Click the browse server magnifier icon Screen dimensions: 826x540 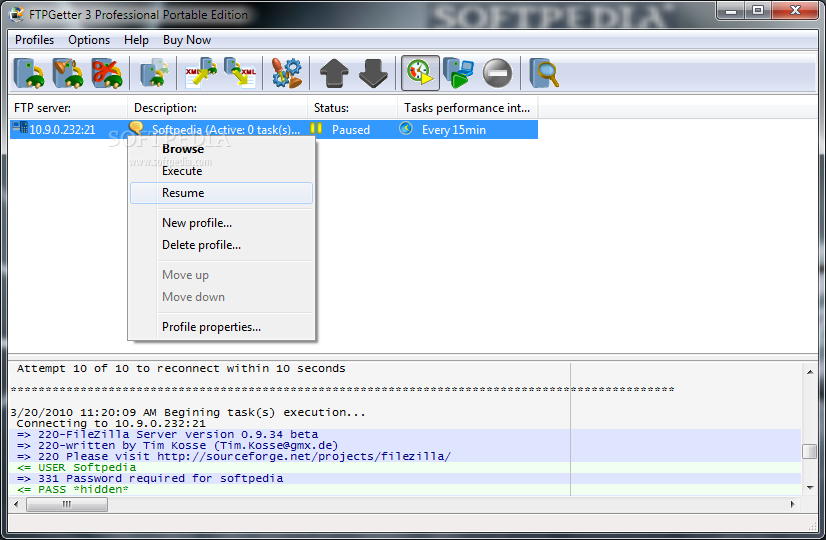click(x=544, y=73)
